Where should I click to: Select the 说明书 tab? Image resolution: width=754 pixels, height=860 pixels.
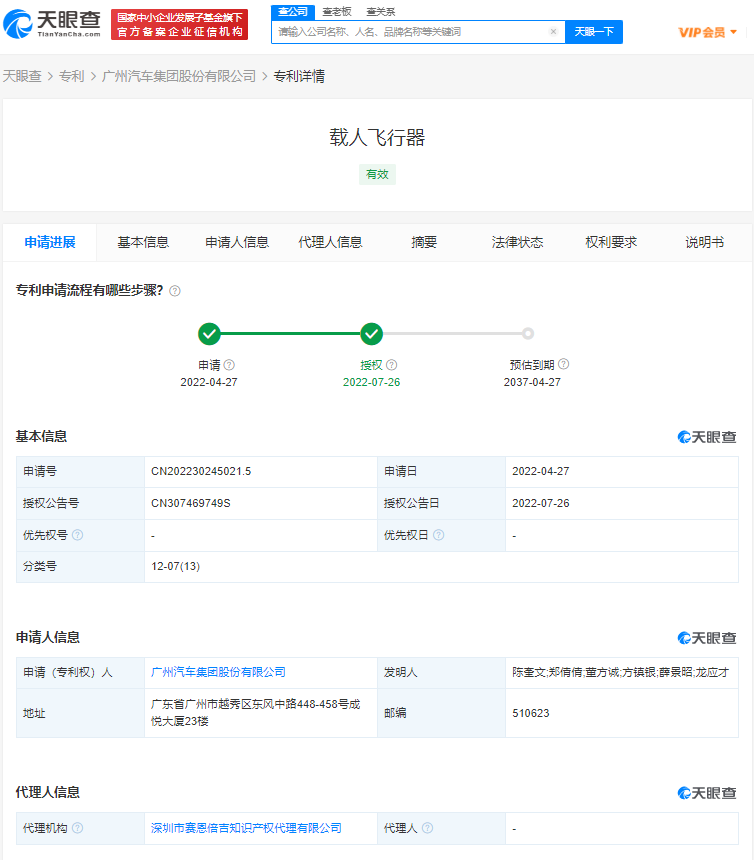pyautogui.click(x=704, y=242)
